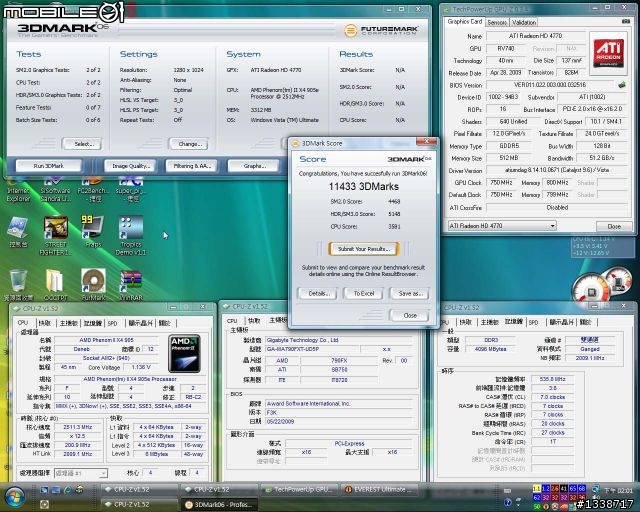Open the FC2Bench shortcut on desktop
The width and height of the screenshot is (640, 512).
click(x=93, y=191)
